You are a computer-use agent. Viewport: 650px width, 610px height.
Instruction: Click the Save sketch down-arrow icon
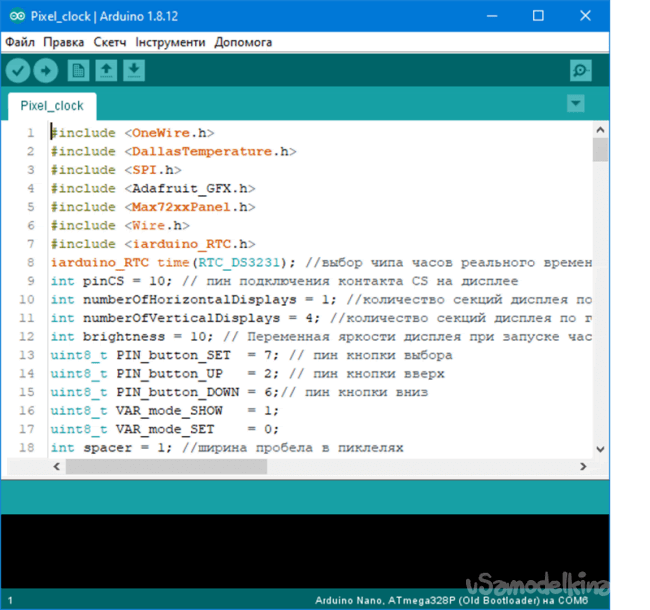point(134,70)
